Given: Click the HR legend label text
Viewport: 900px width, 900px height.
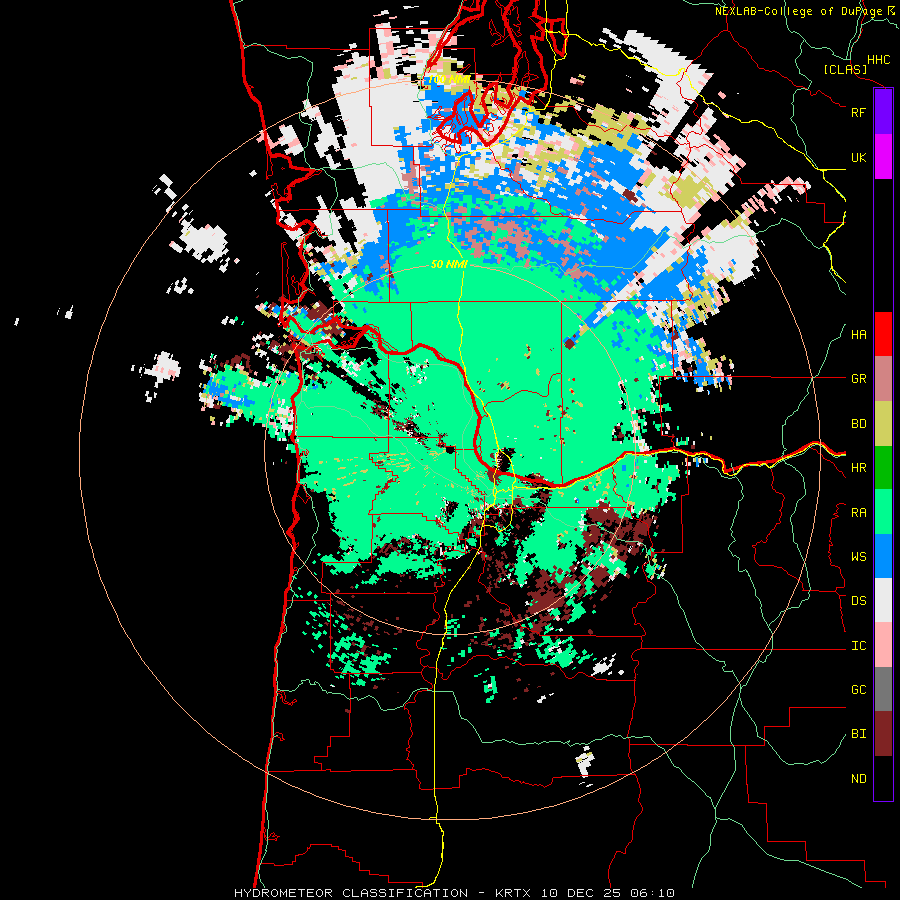Looking at the screenshot, I should point(859,468).
